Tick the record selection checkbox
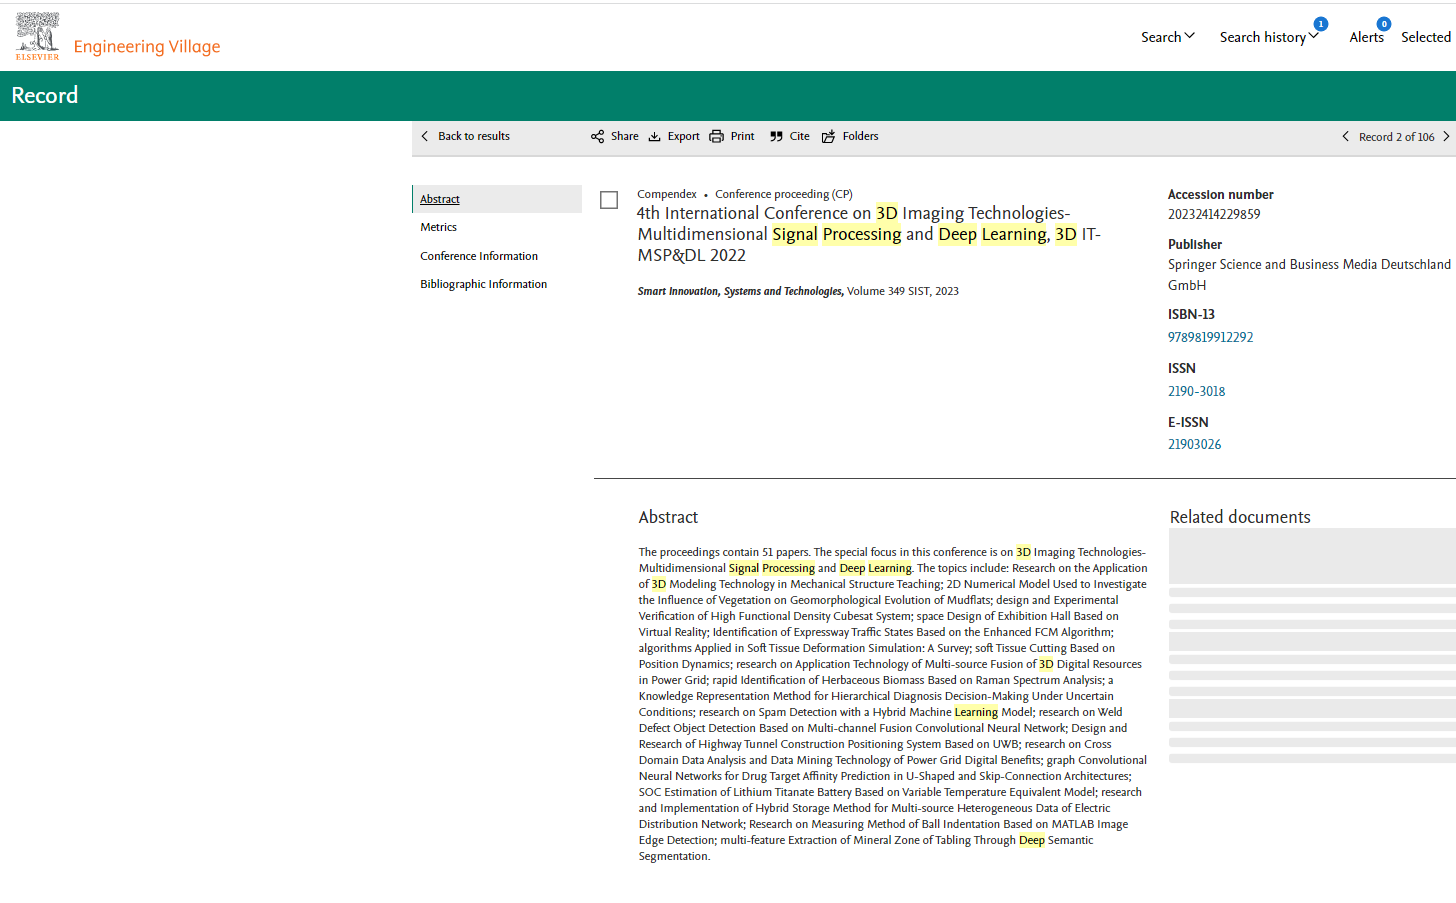Image resolution: width=1456 pixels, height=903 pixels. (x=609, y=200)
